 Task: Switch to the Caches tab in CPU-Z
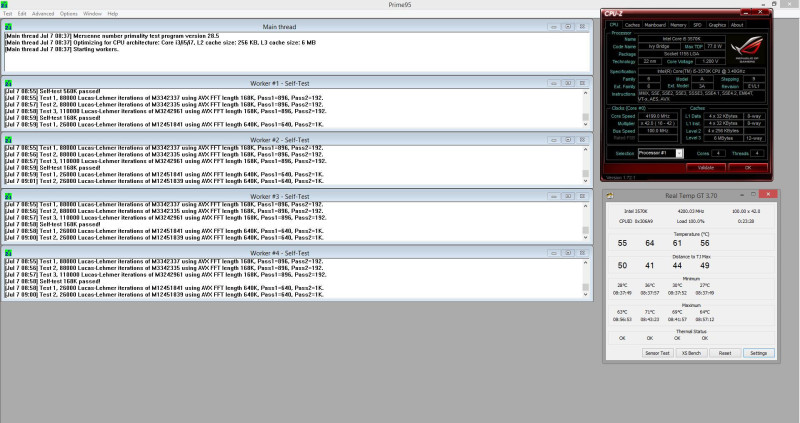pyautogui.click(x=632, y=24)
